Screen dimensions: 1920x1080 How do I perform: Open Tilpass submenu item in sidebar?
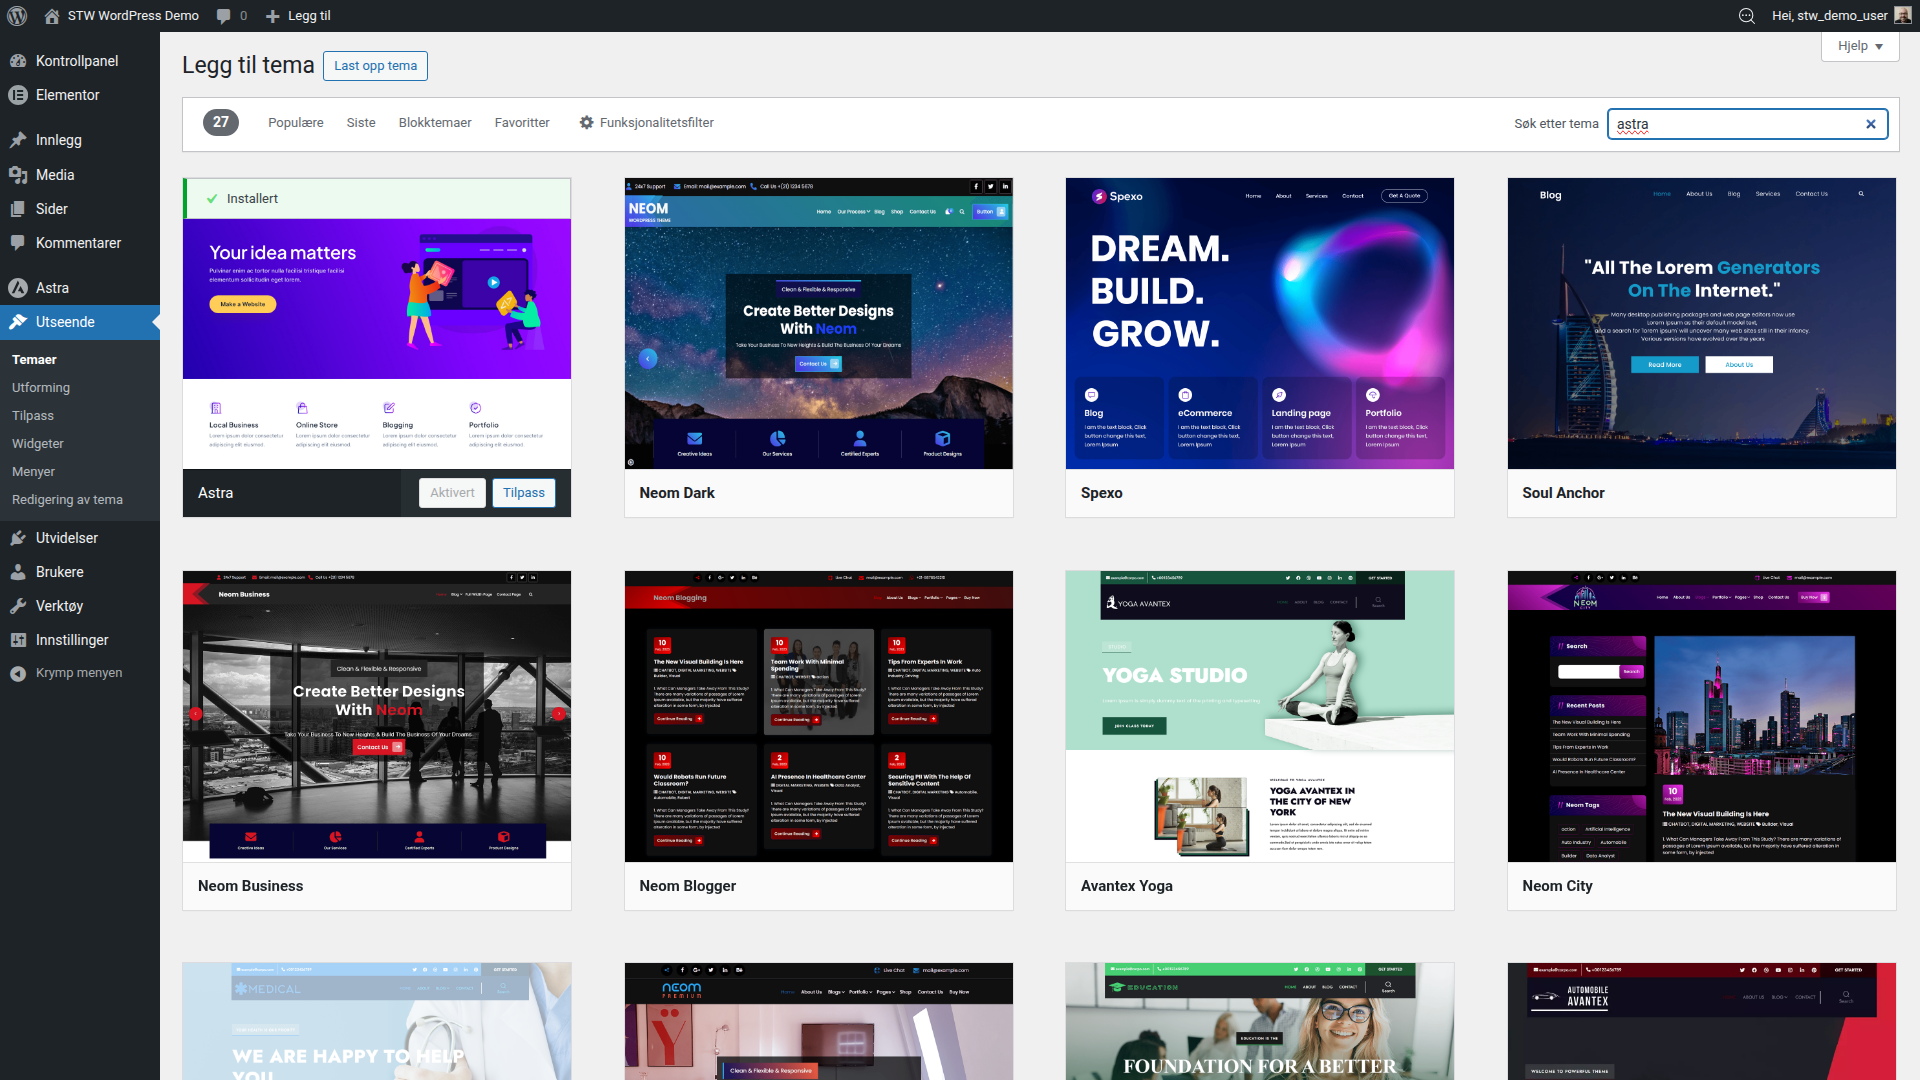tap(80, 416)
